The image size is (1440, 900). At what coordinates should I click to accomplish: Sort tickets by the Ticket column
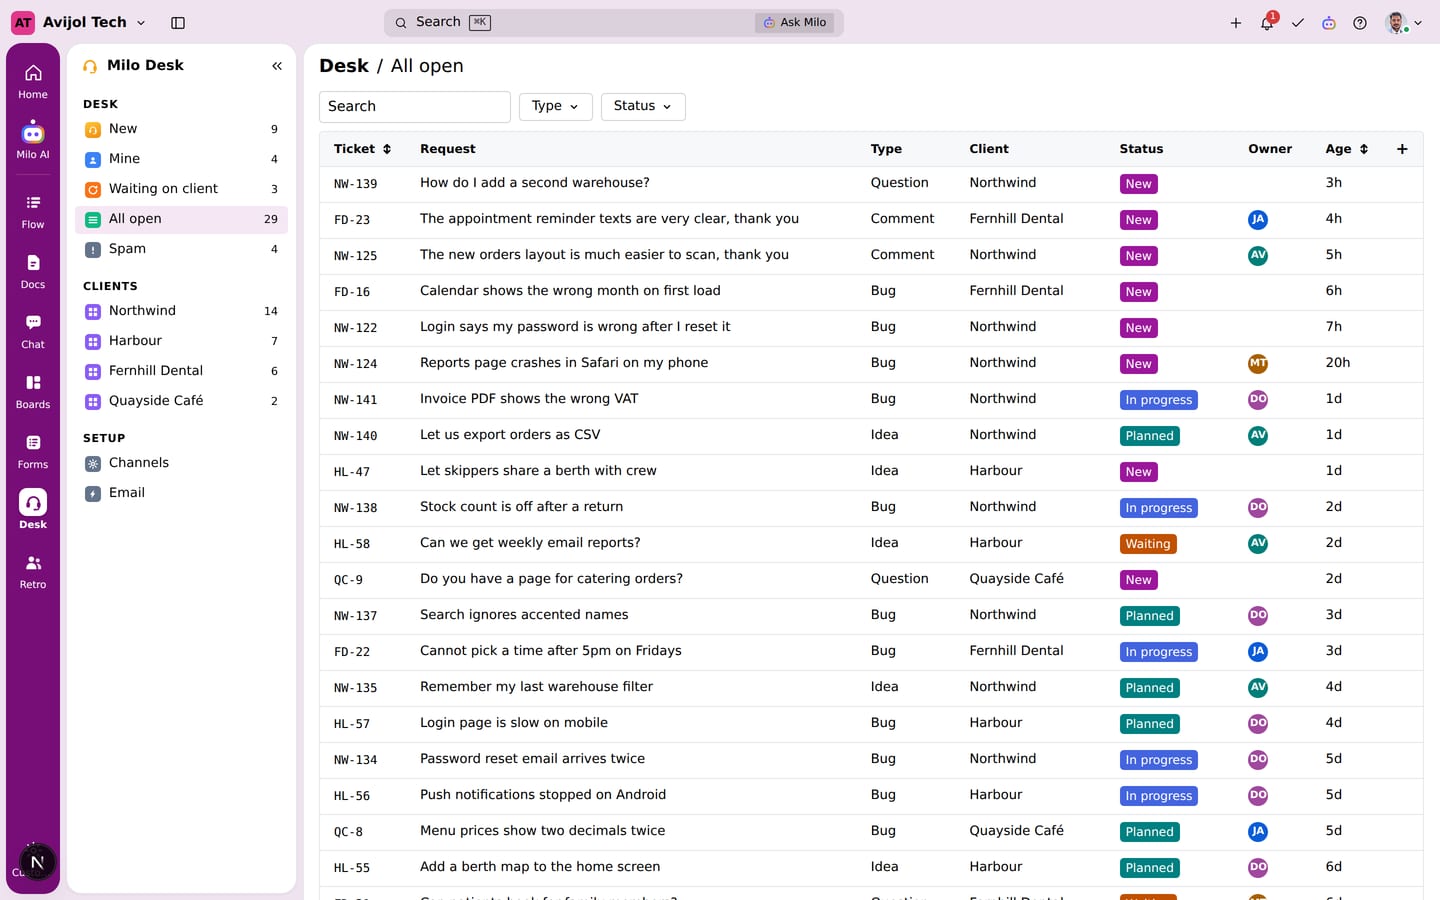pos(362,149)
